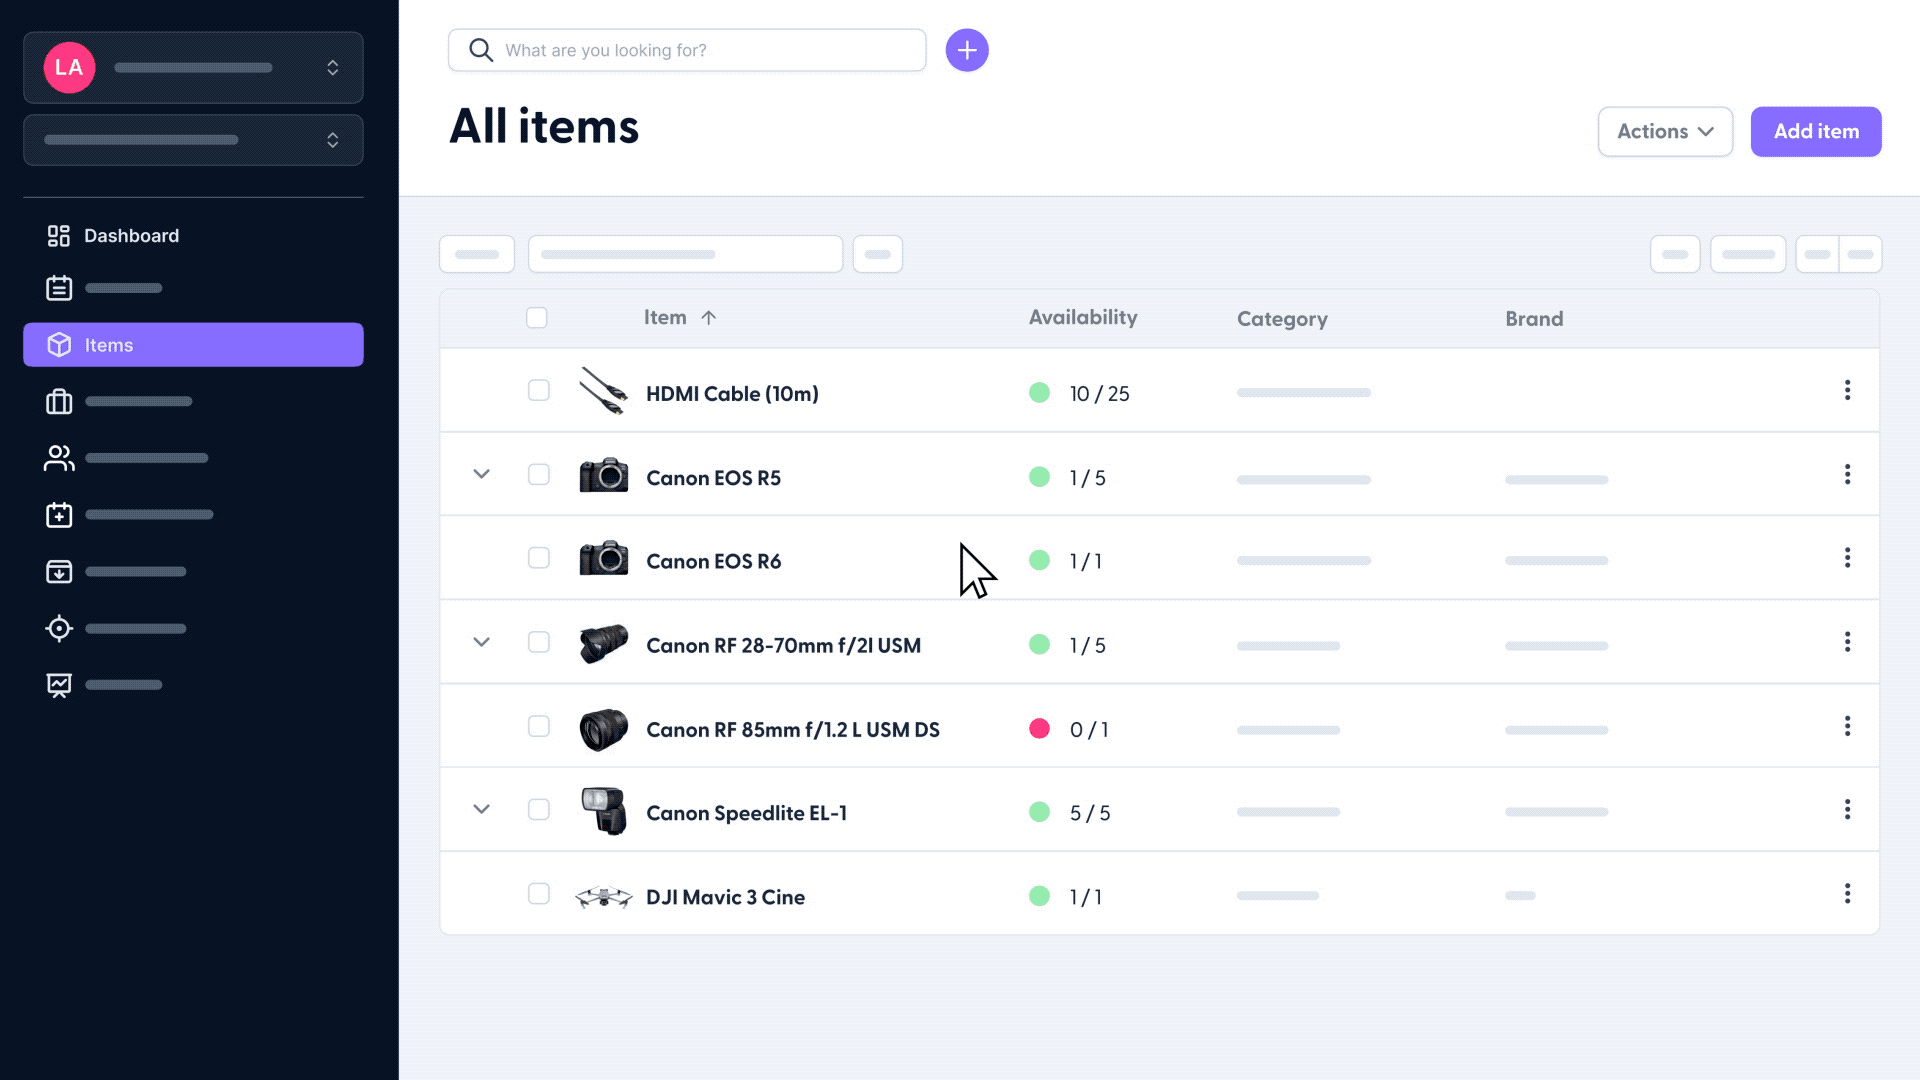Open HDMI Cable (10m) item name
Screen dimensions: 1920x1080
(x=732, y=394)
